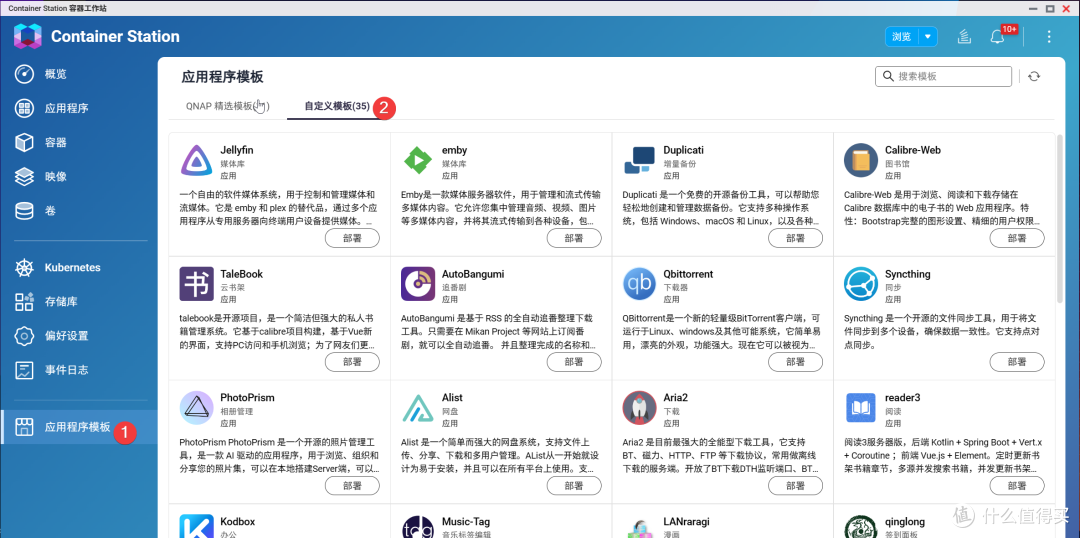Viewport: 1080px width, 538px height.
Task: Click the Container Station logo icon
Action: pyautogui.click(x=28, y=37)
